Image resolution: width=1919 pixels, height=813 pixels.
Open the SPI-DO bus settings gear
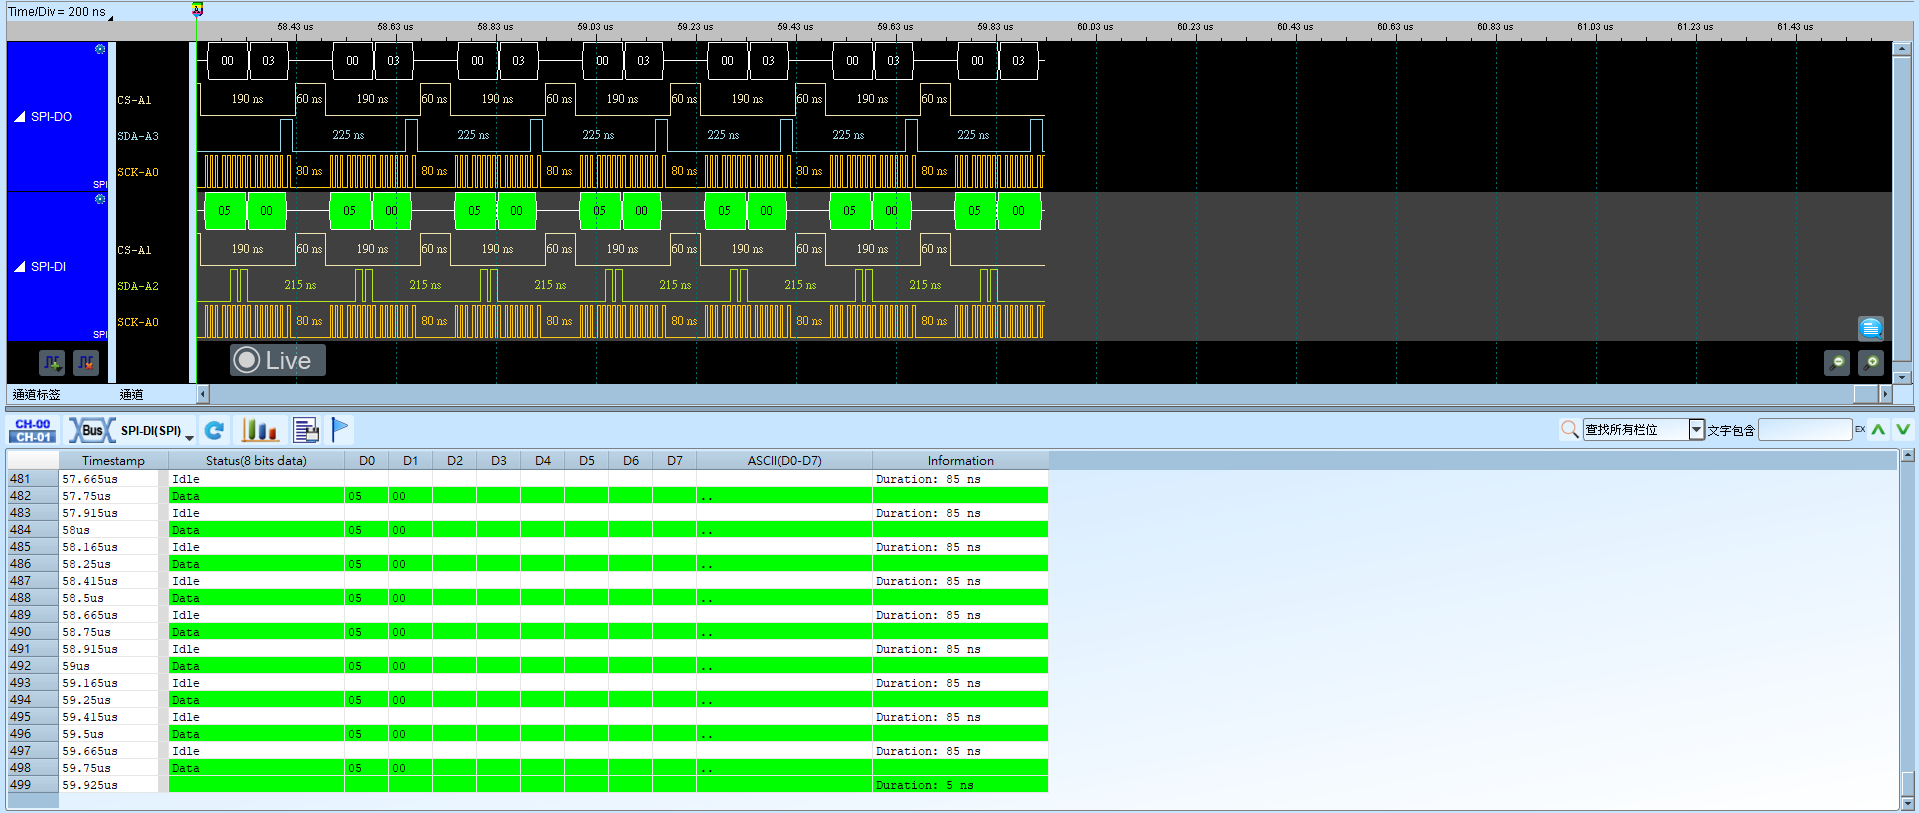(100, 49)
